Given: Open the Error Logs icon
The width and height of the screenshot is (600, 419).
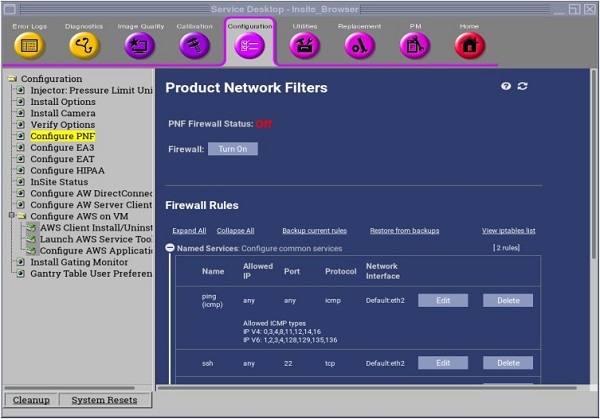Looking at the screenshot, I should click(29, 45).
